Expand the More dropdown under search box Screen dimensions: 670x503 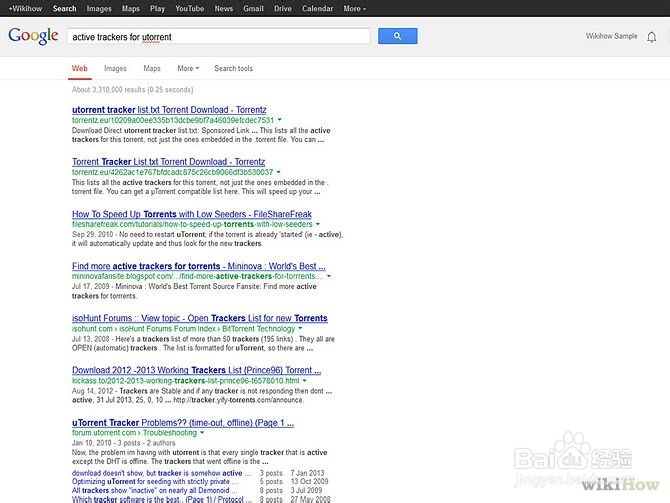point(188,68)
